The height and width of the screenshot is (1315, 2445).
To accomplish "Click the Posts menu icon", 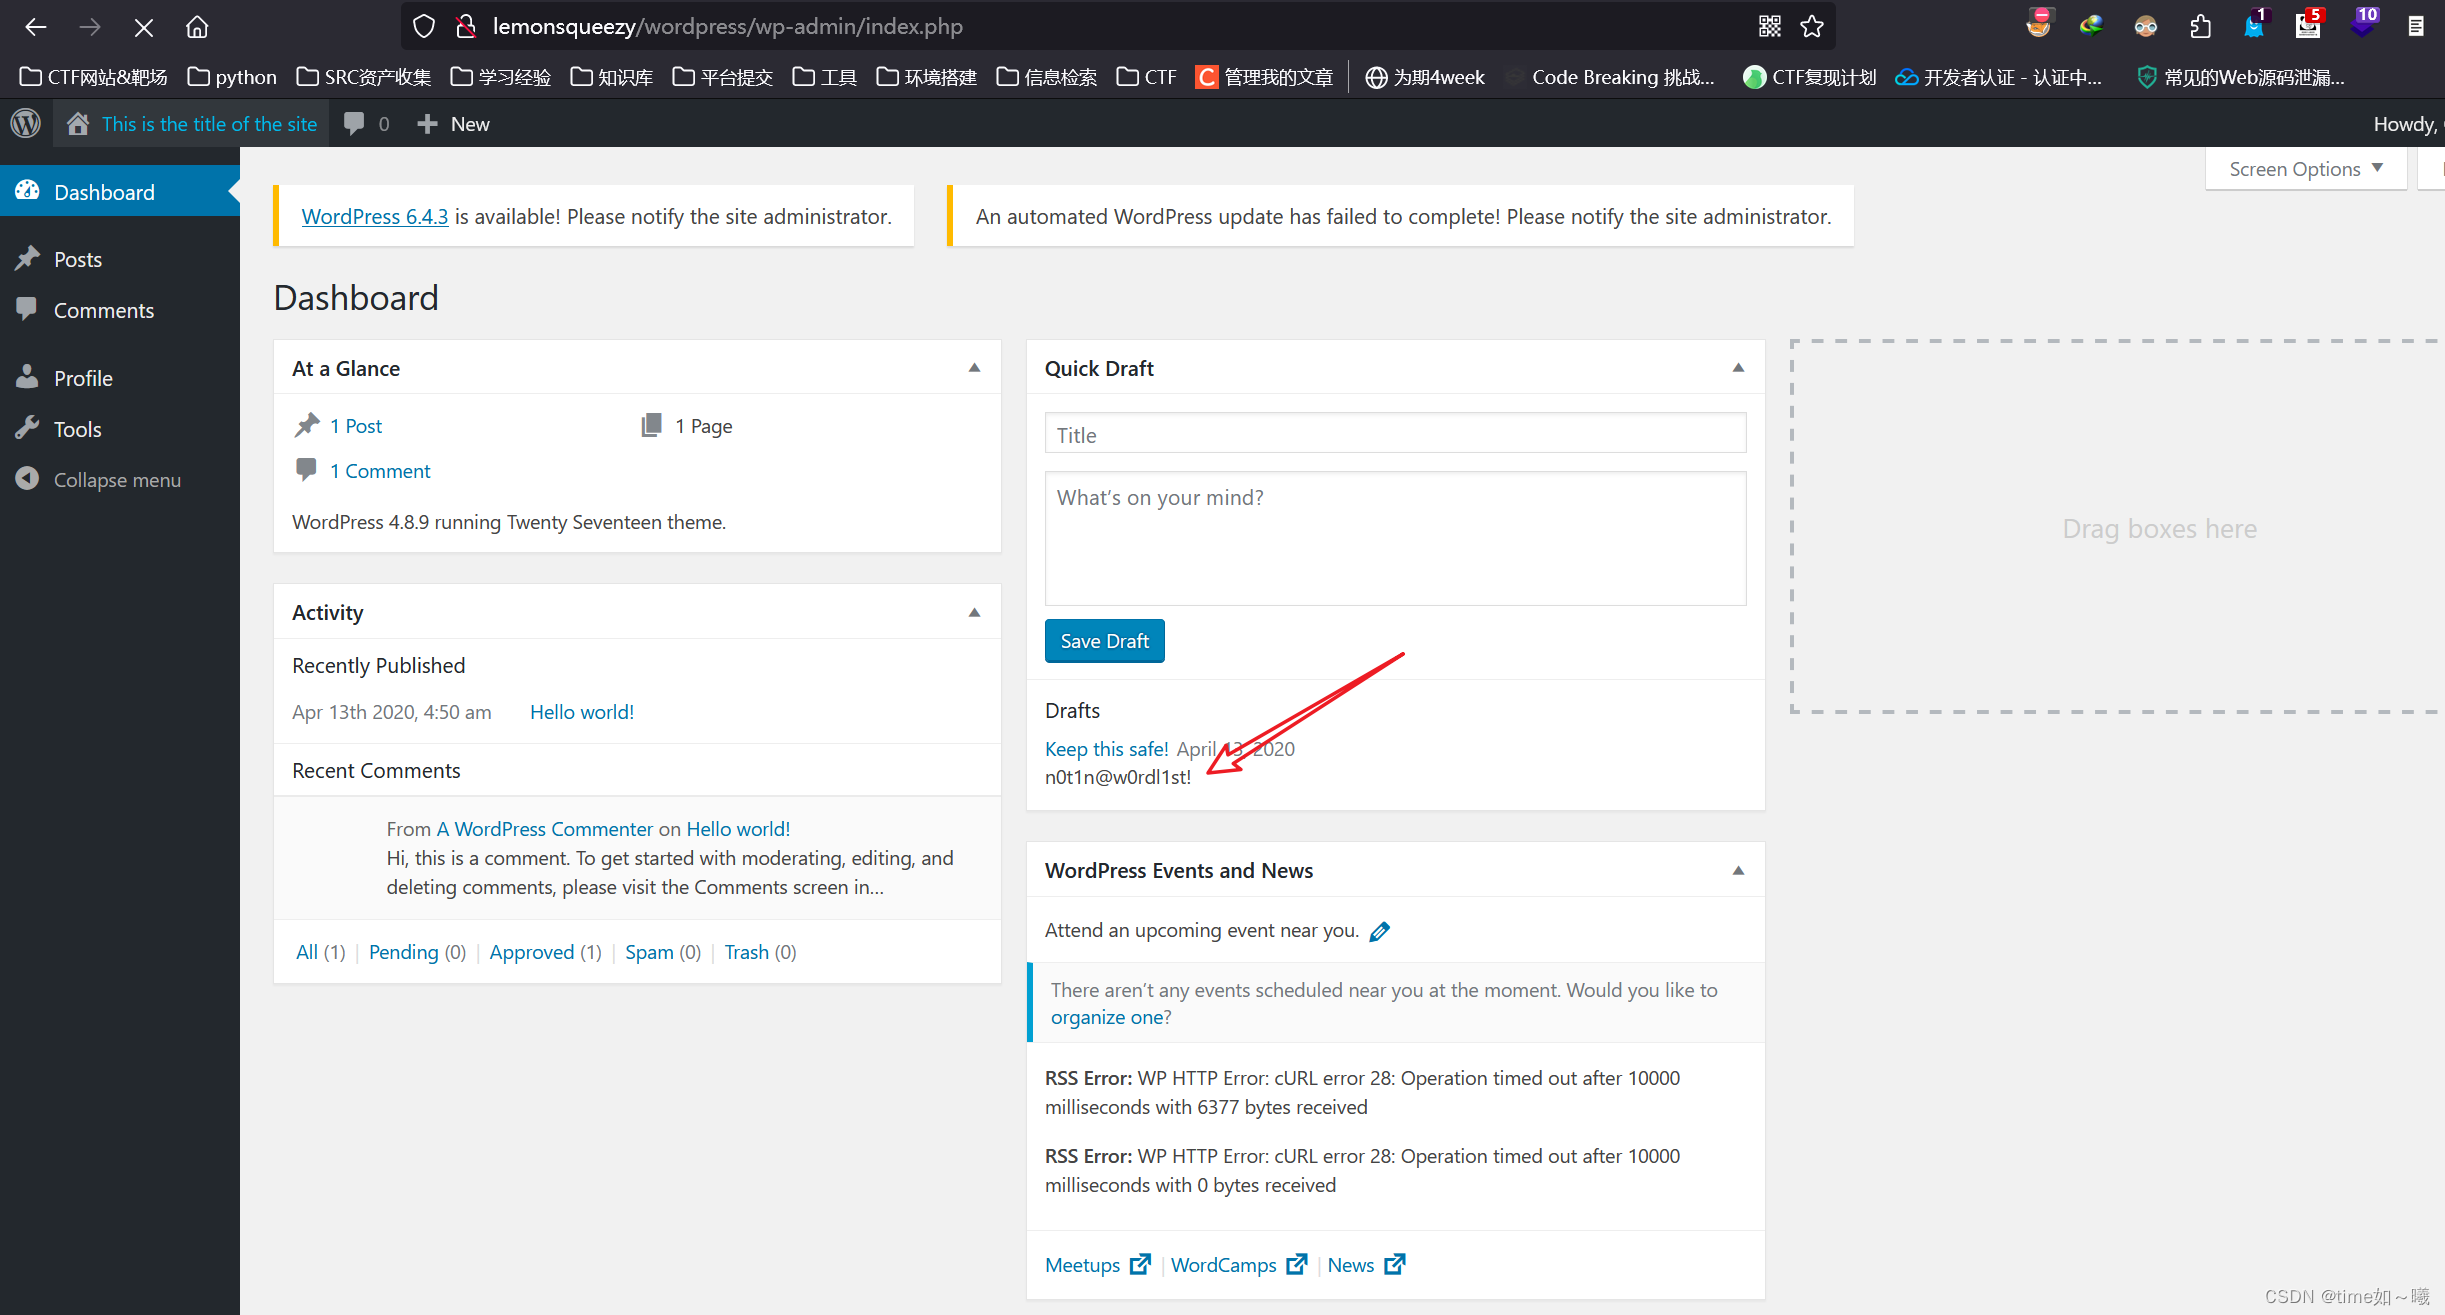I will [x=29, y=257].
